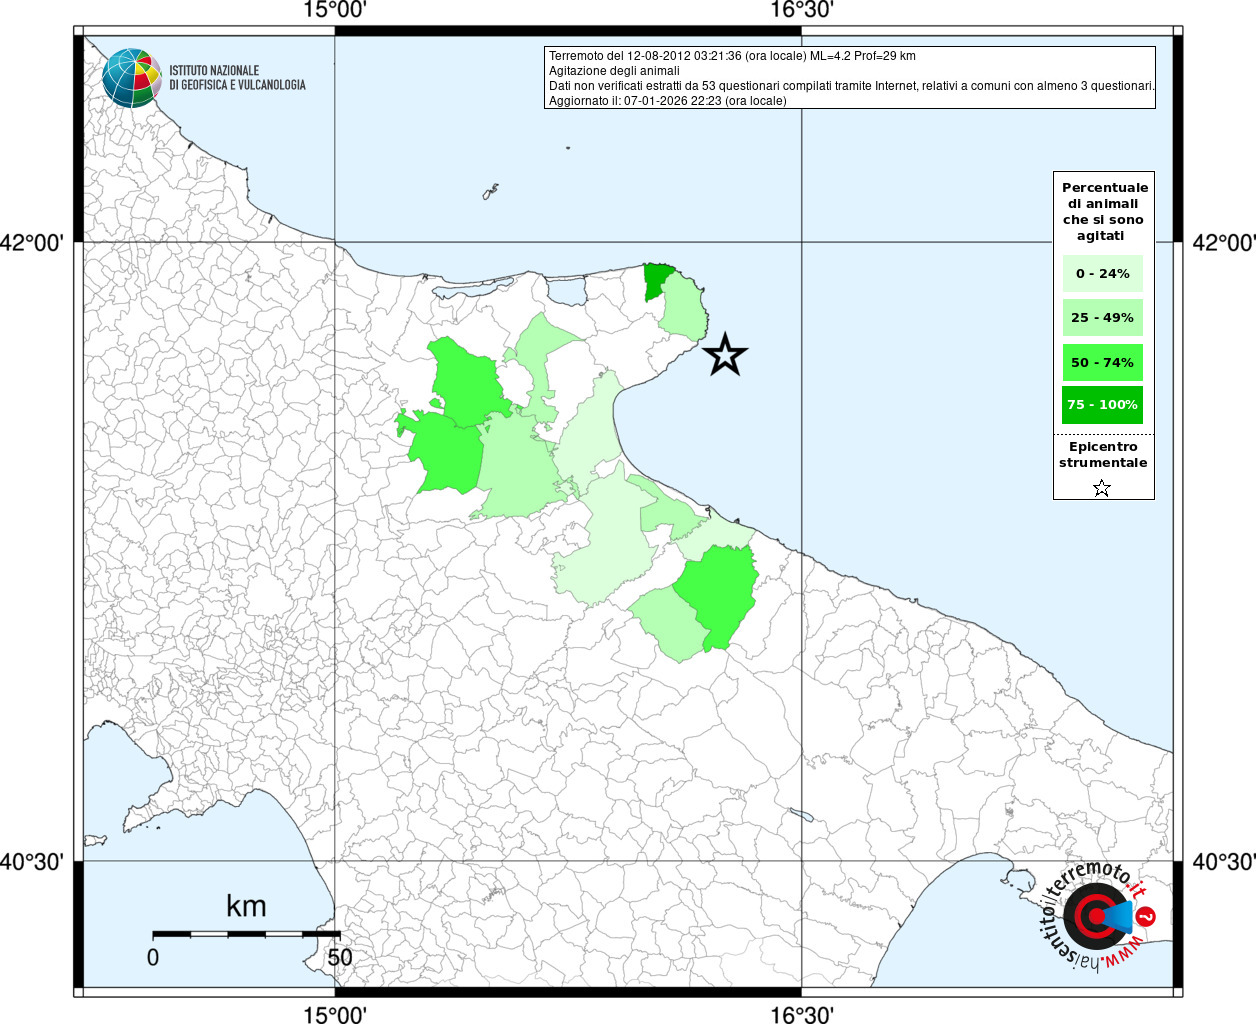Viewport: 1256px width, 1024px height.
Task: Click the 'Aggiornato il' update timestamp line
Action: tap(667, 101)
